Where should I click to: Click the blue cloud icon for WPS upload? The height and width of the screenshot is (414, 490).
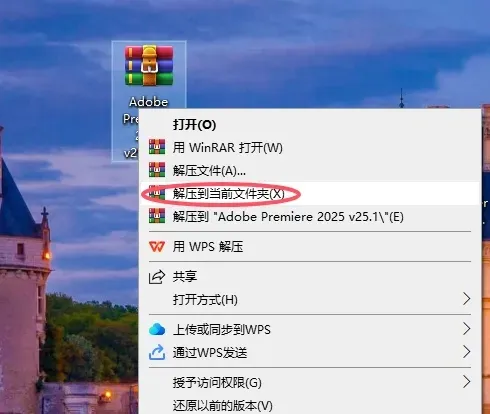point(157,329)
